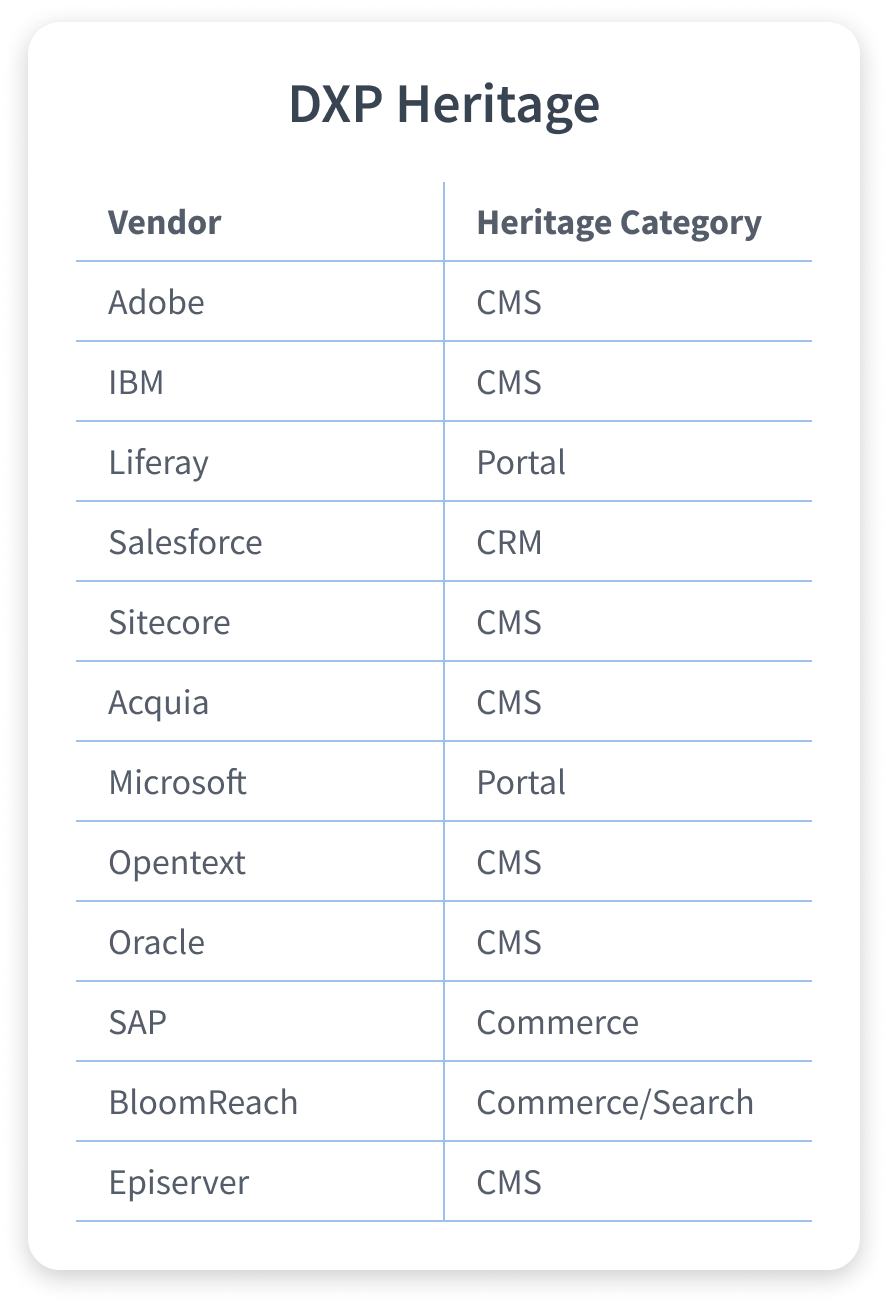Select the Commerce category beside SAP
888x1304 pixels.
coord(557,1022)
